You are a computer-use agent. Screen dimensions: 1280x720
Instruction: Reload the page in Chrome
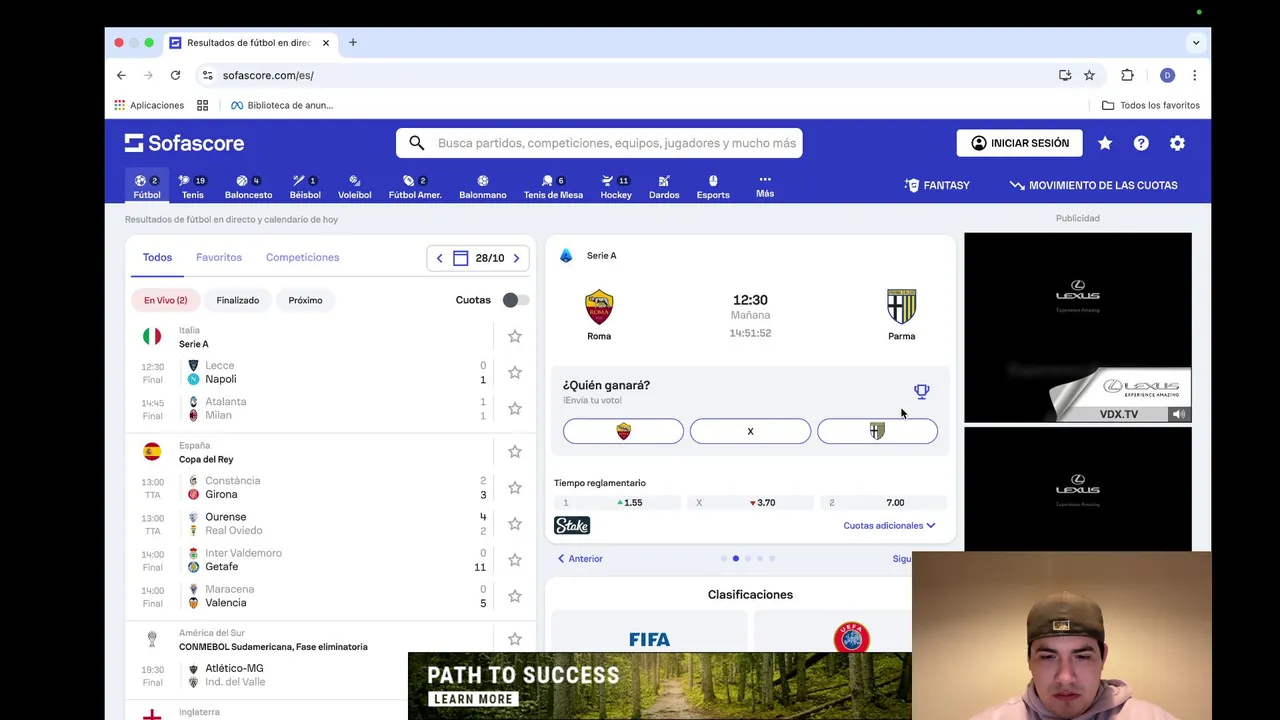(175, 75)
